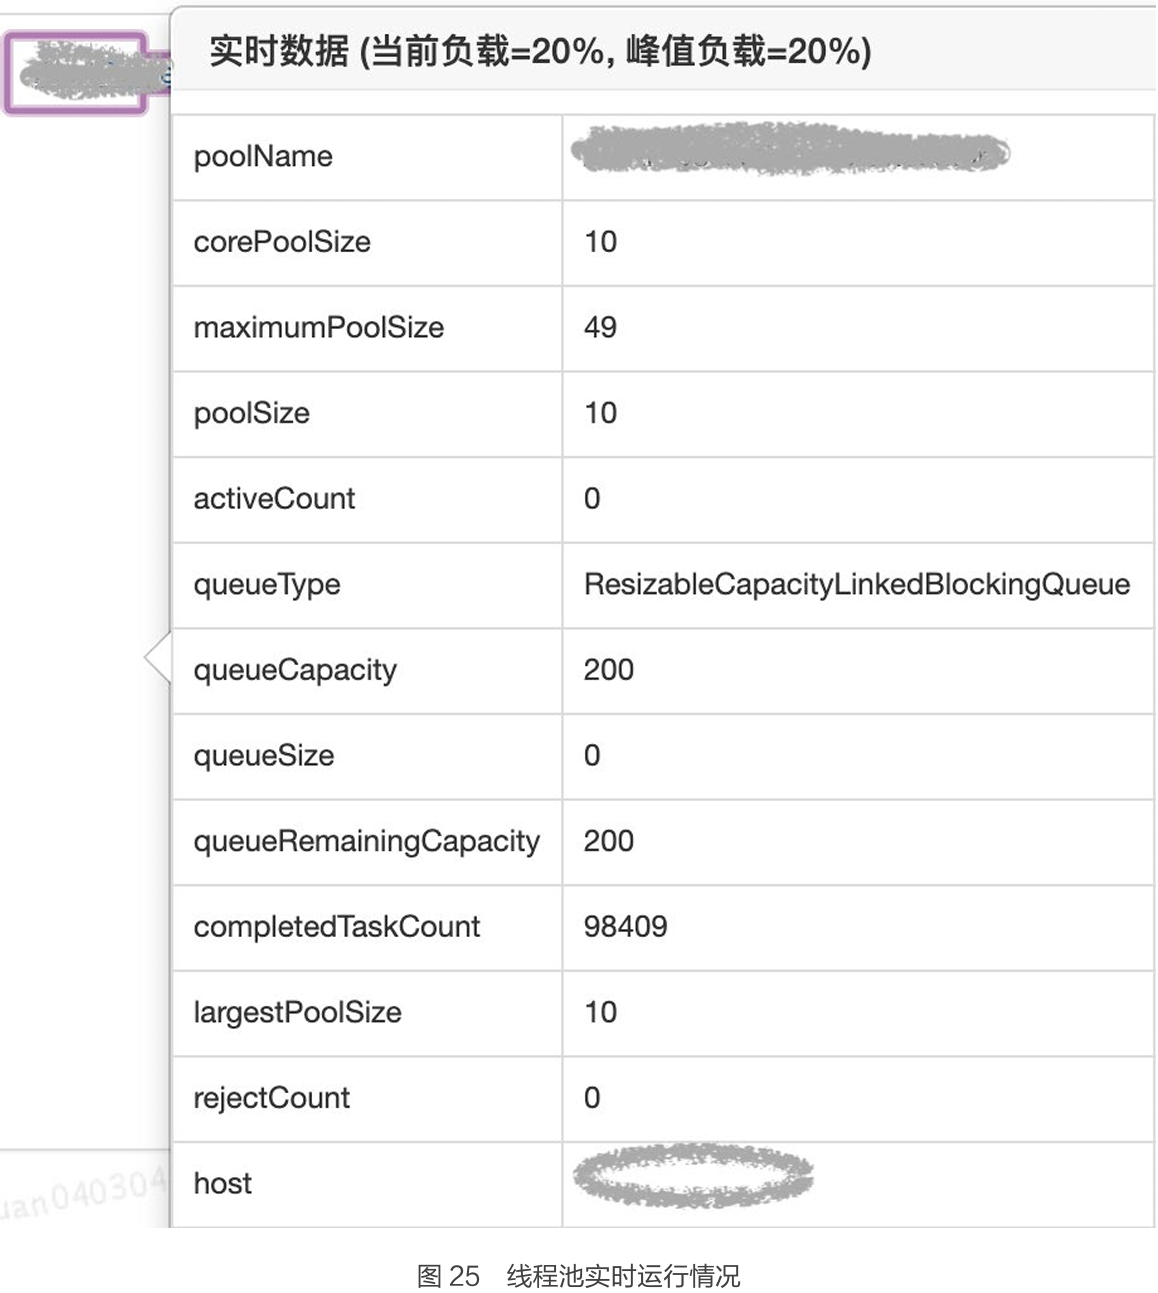The image size is (1158, 1293).
Task: Select the poolName row label
Action: [263, 157]
